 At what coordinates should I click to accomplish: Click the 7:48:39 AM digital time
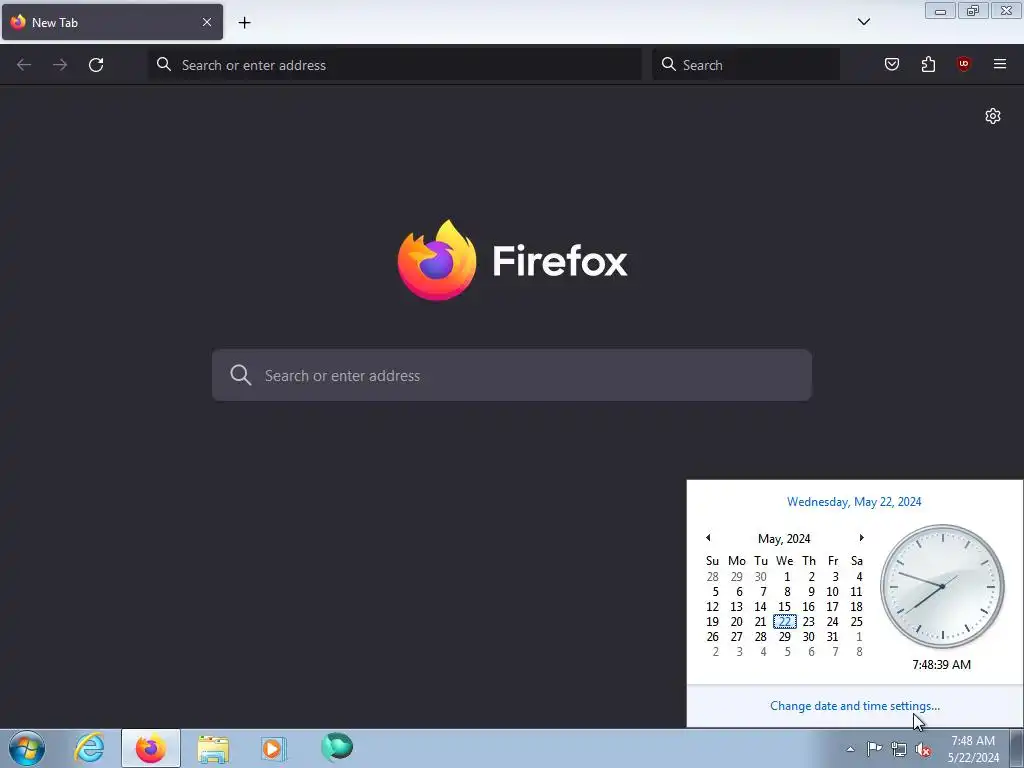[941, 665]
